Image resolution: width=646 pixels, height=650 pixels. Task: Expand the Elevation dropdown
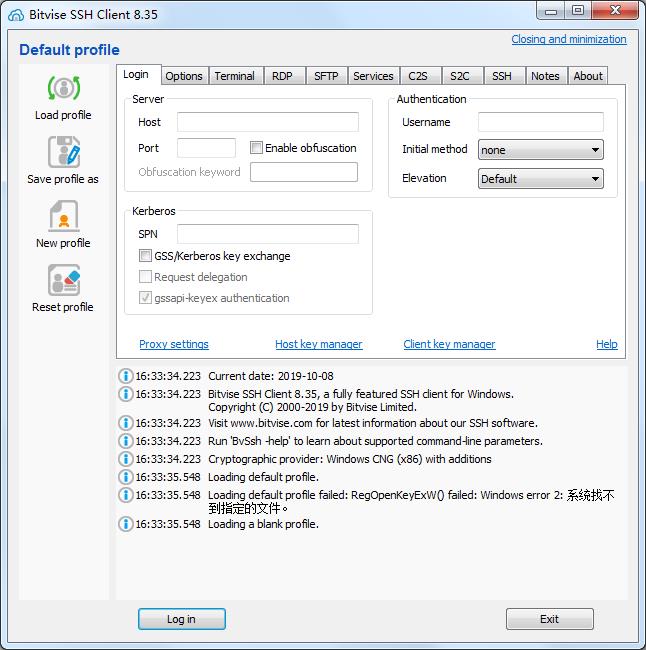pyautogui.click(x=540, y=179)
